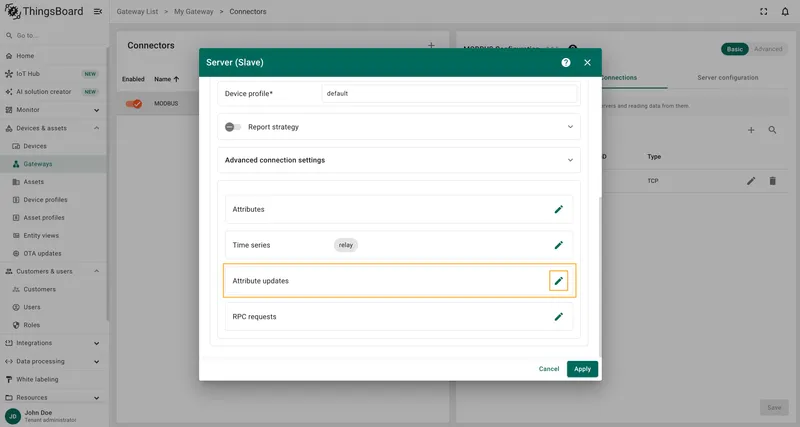
Task: Edit RPC requests with pencil icon
Action: [559, 317]
